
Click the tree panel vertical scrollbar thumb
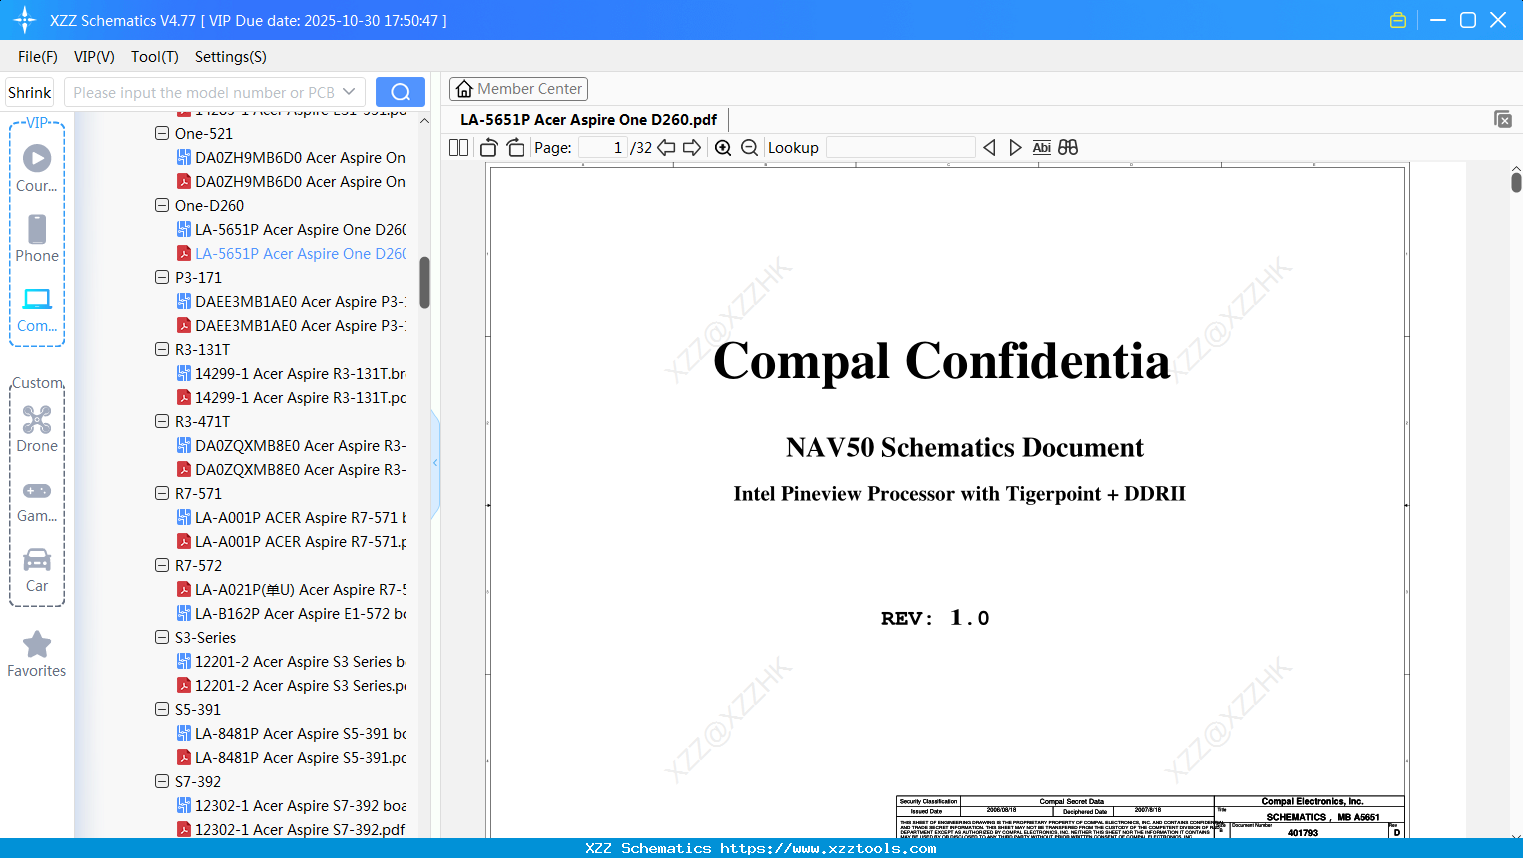[424, 282]
